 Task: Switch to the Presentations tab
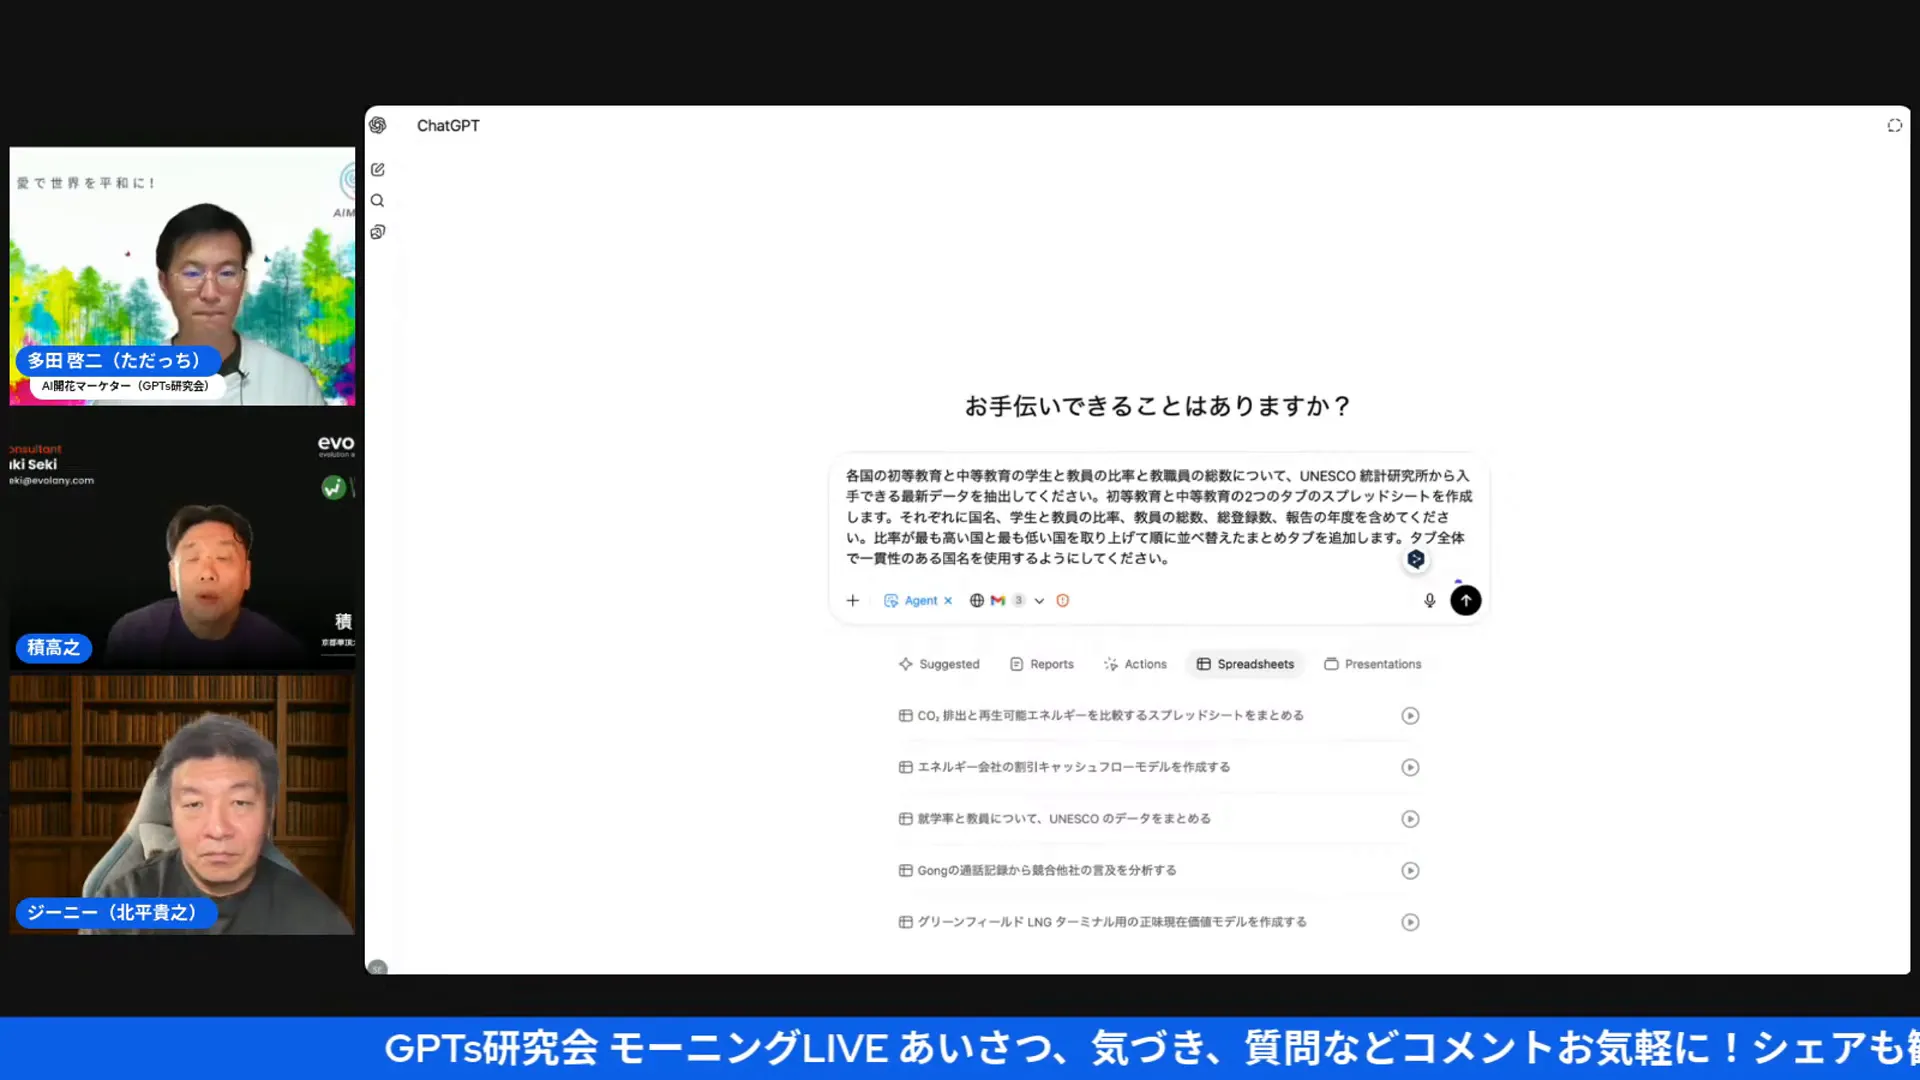[1372, 664]
